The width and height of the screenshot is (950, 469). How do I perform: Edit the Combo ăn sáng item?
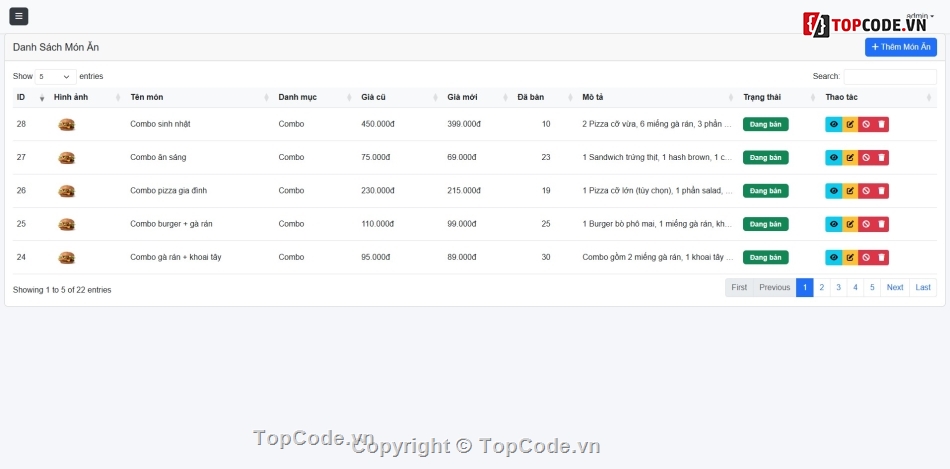point(850,158)
